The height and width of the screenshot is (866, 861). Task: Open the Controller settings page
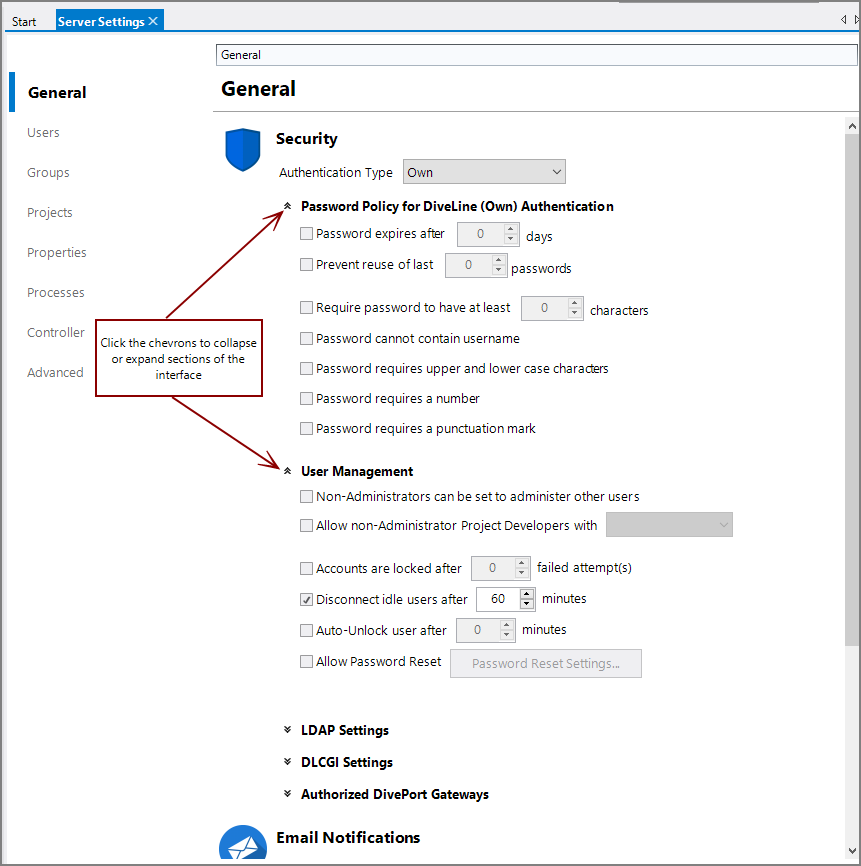pyautogui.click(x=55, y=332)
